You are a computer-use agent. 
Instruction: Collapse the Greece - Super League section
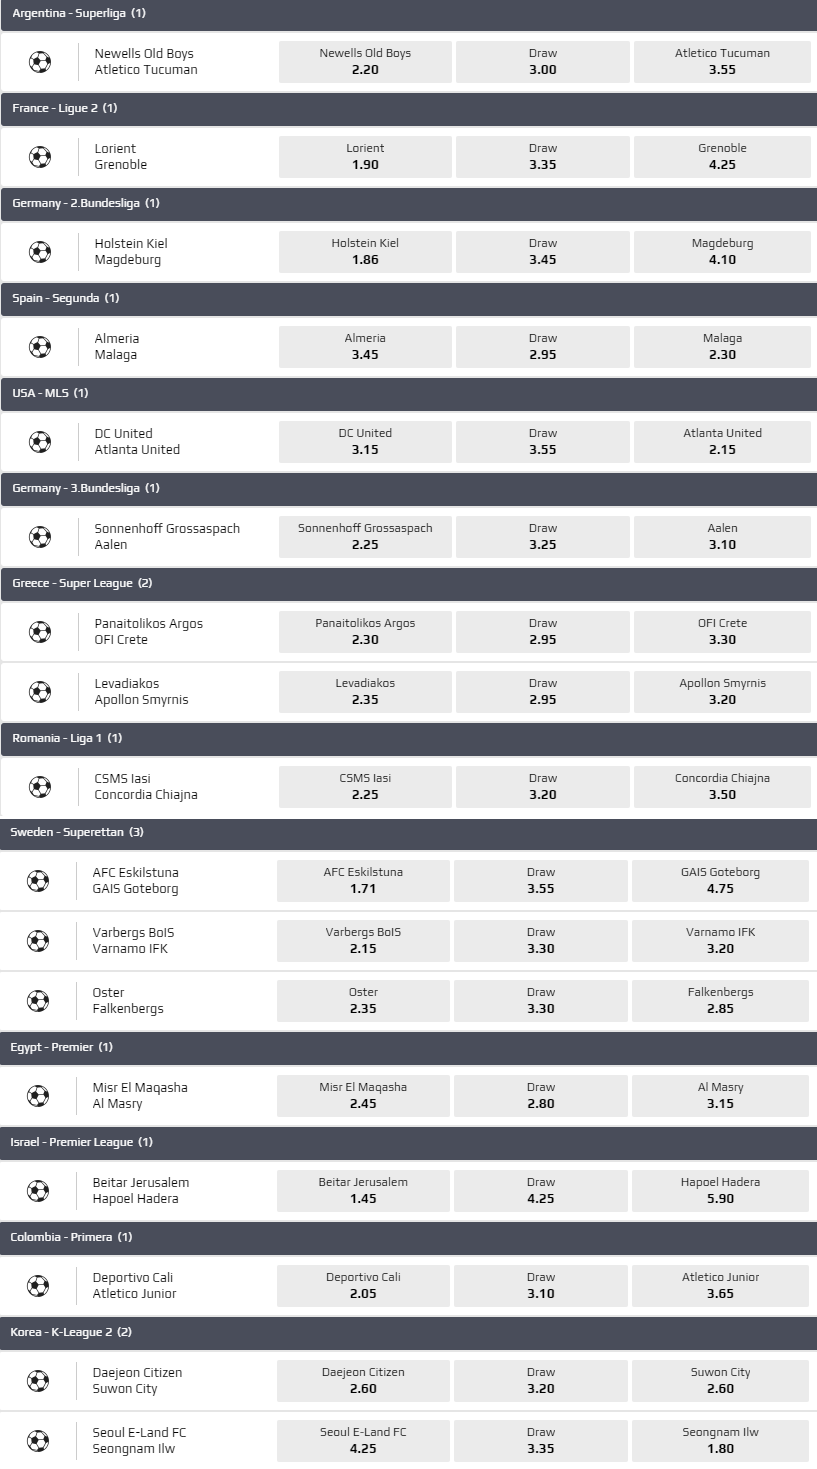click(x=408, y=583)
